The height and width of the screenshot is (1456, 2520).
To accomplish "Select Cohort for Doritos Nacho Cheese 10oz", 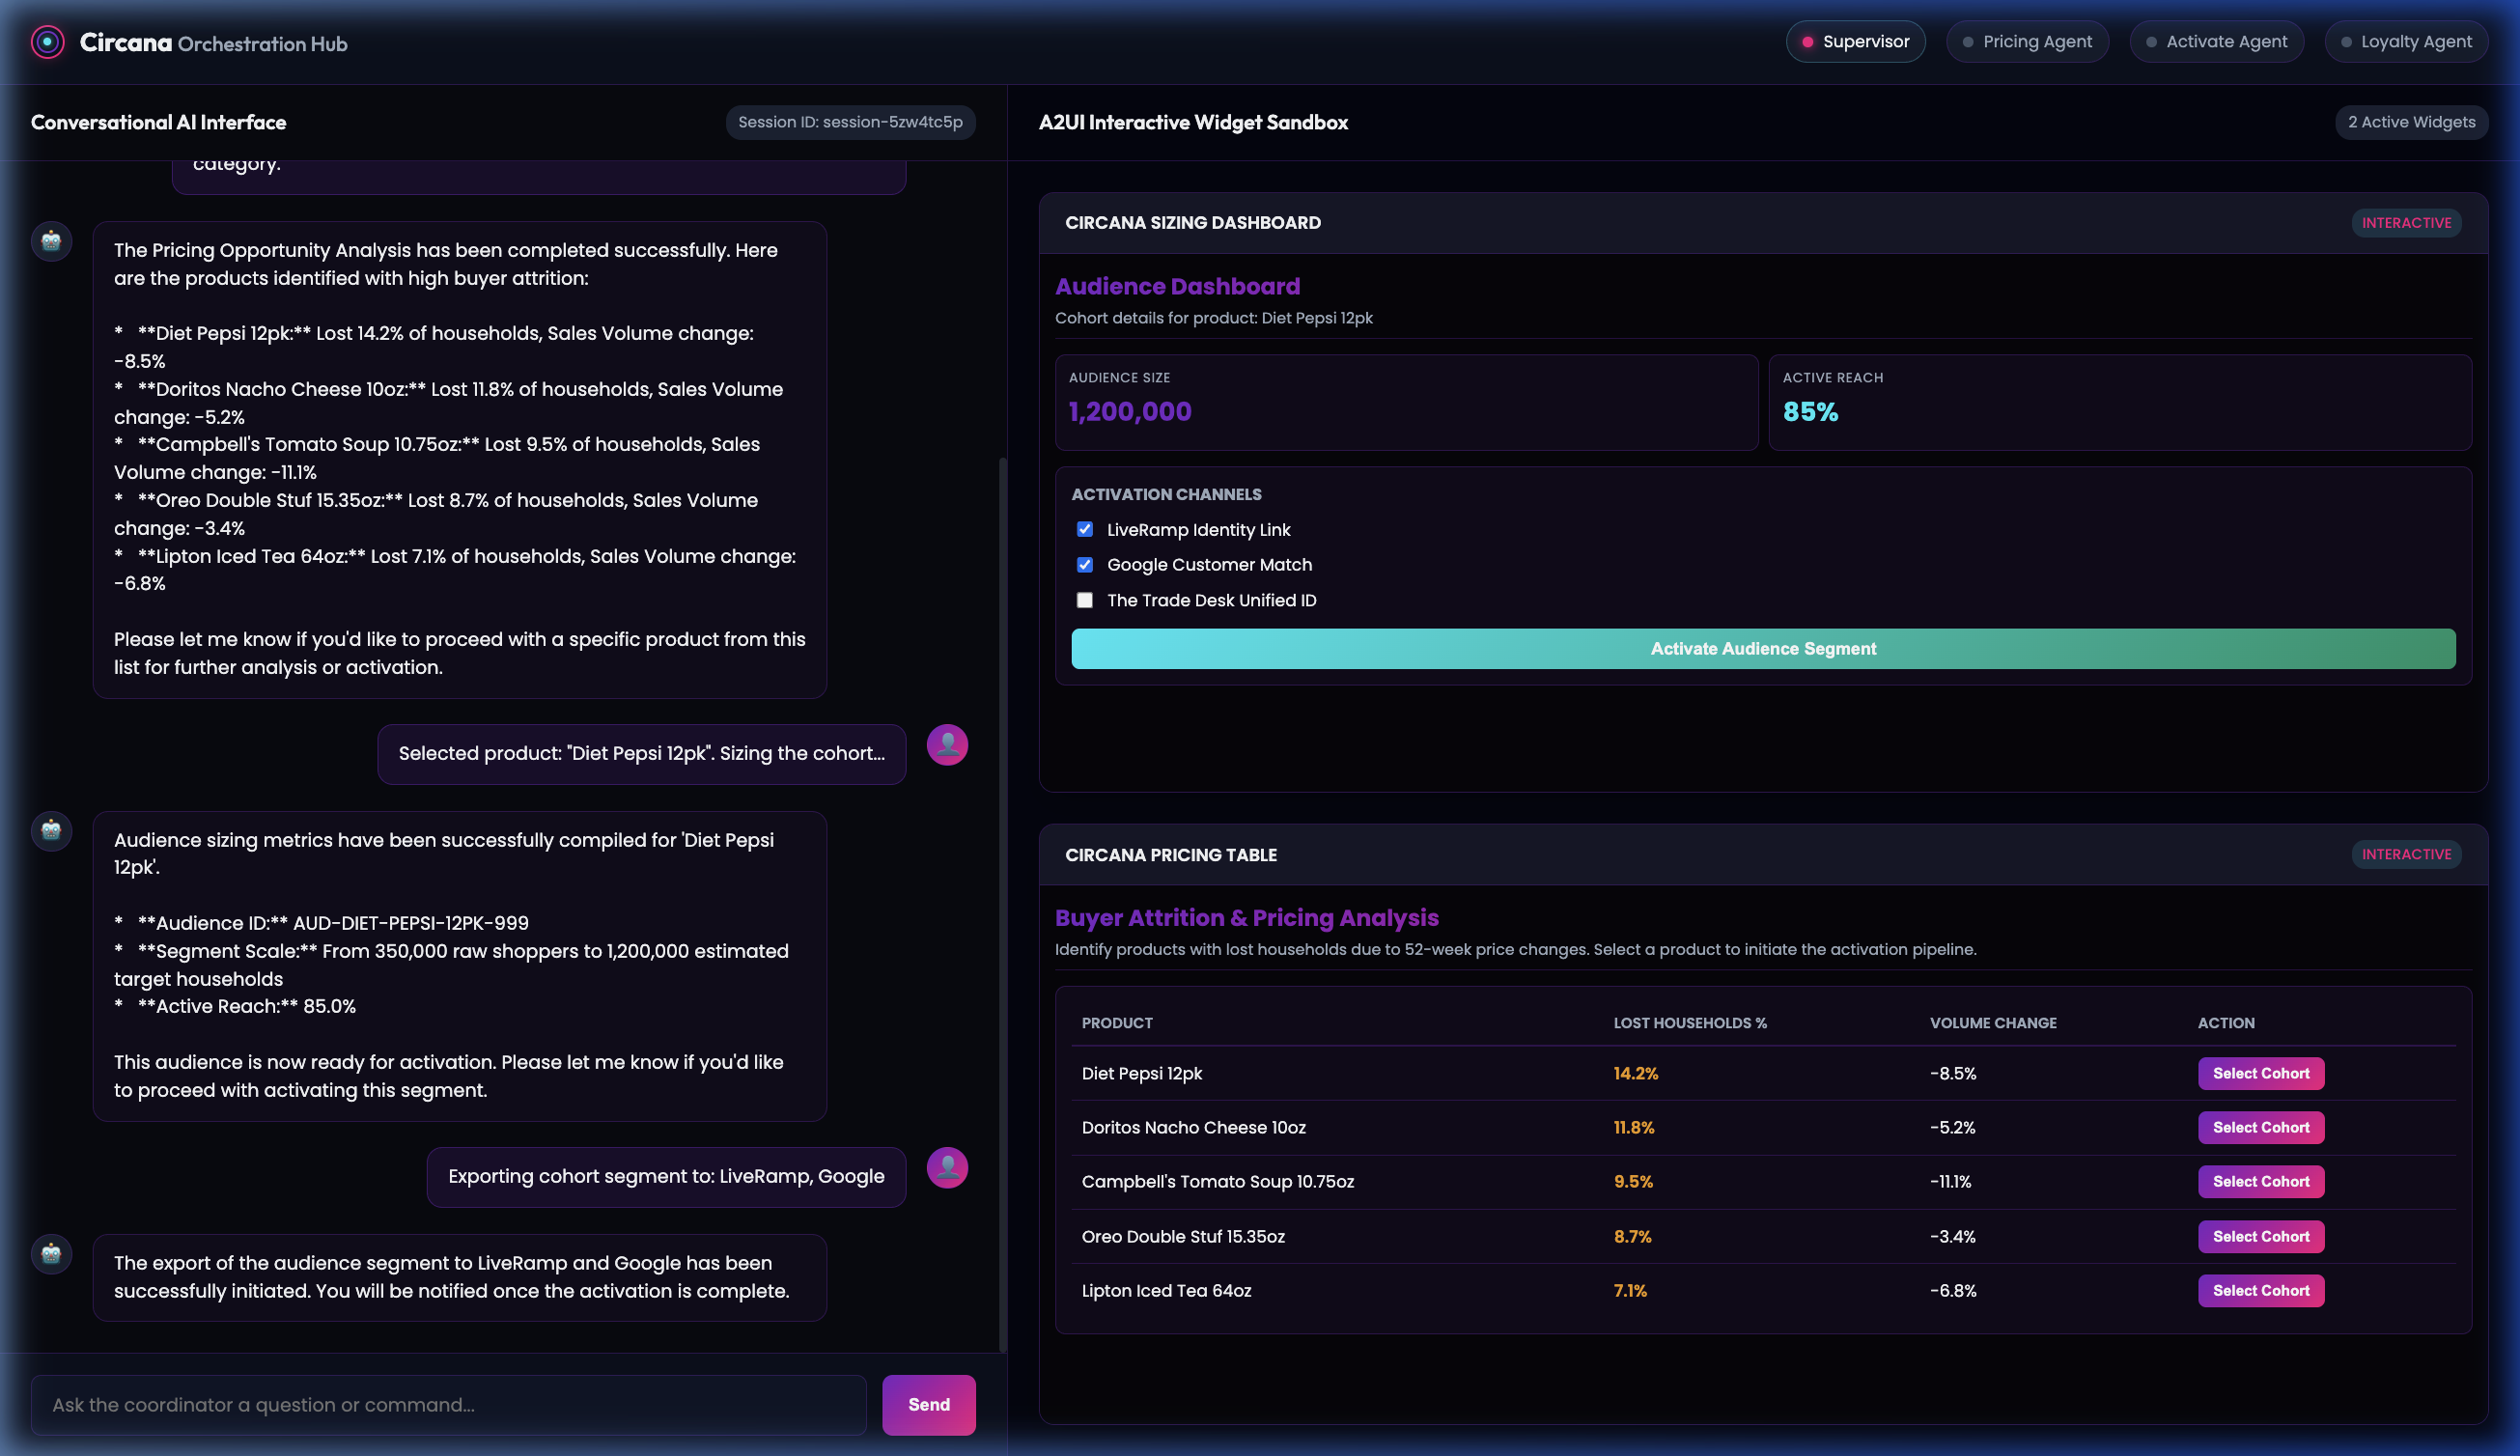I will pyautogui.click(x=2260, y=1127).
